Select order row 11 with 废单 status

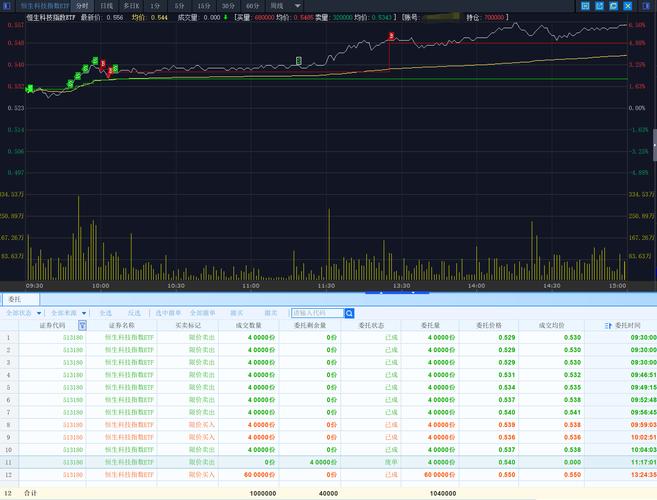tap(328, 462)
